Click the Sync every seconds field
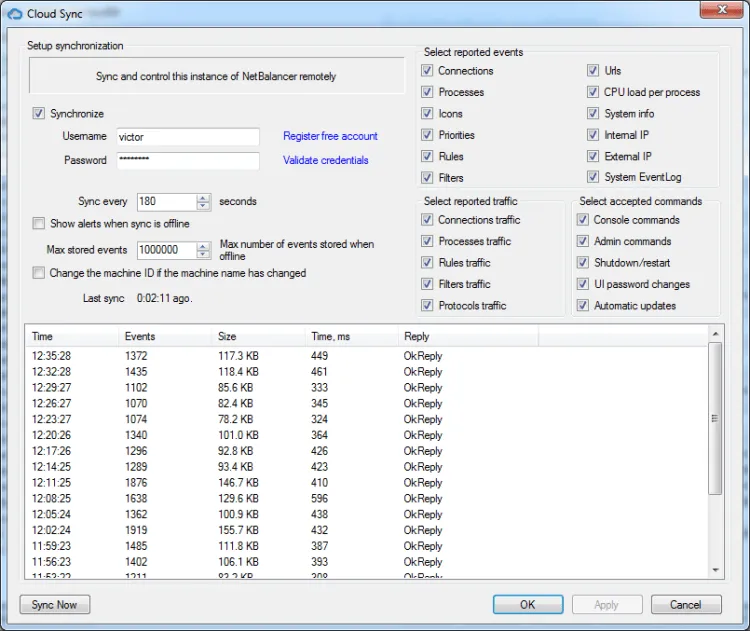The width and height of the screenshot is (750, 631). 166,201
